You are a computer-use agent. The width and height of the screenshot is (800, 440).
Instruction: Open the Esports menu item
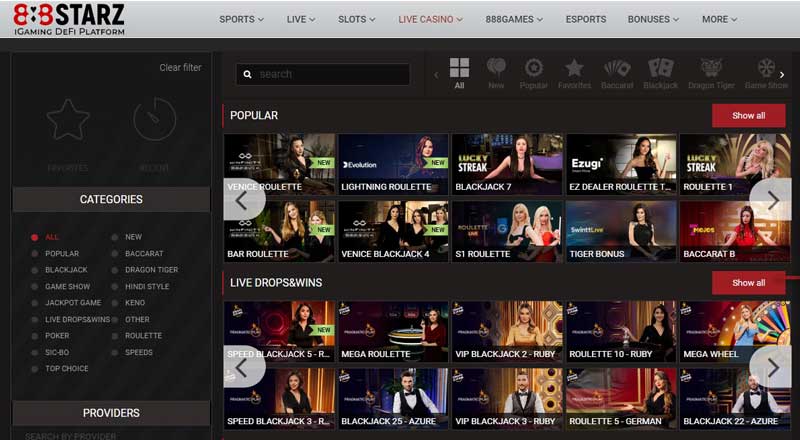click(586, 19)
